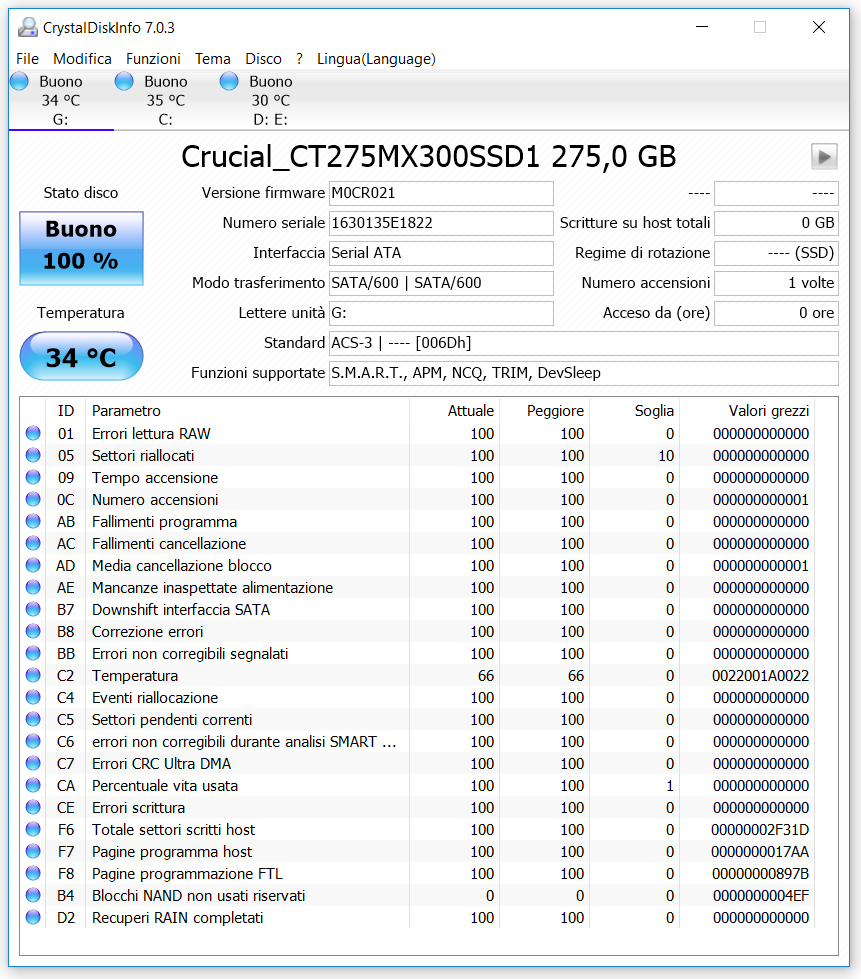This screenshot has width=861, height=979.
Task: Open the ? help menu
Action: [x=300, y=59]
